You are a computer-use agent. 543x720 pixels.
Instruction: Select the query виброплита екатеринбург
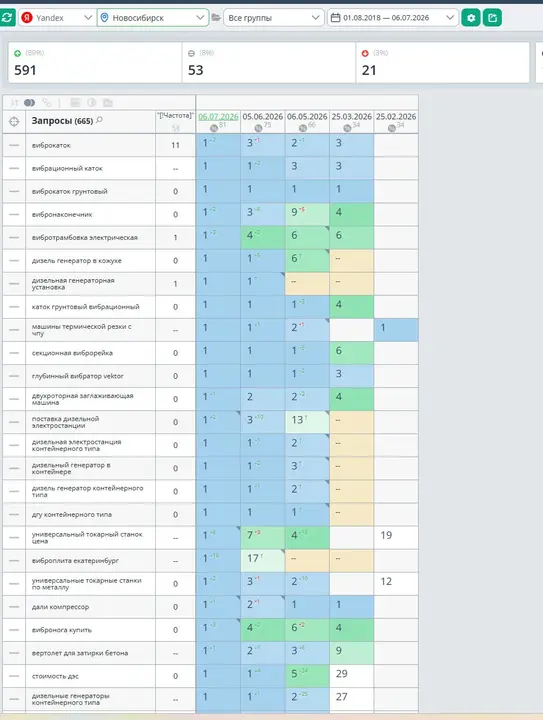tap(75, 561)
